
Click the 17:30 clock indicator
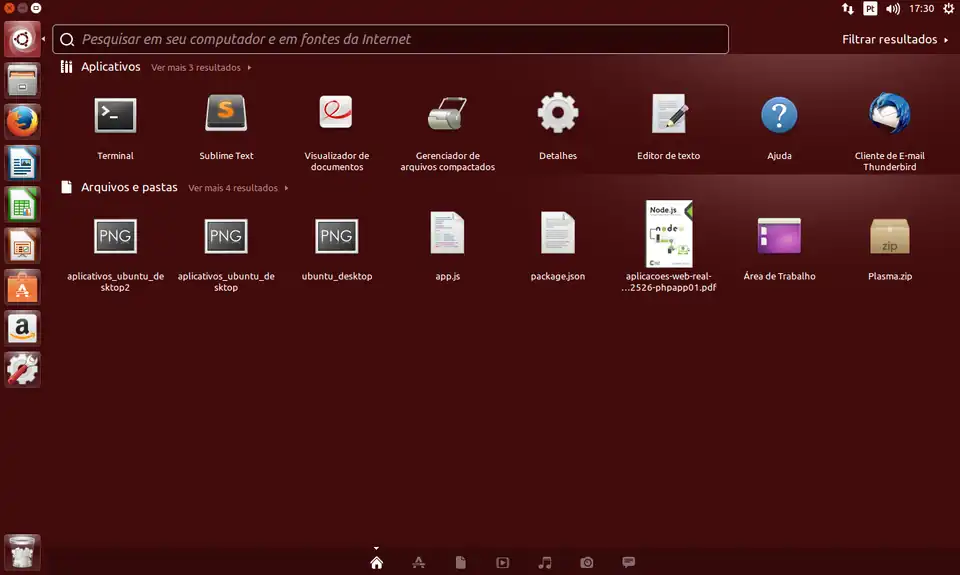tap(921, 9)
